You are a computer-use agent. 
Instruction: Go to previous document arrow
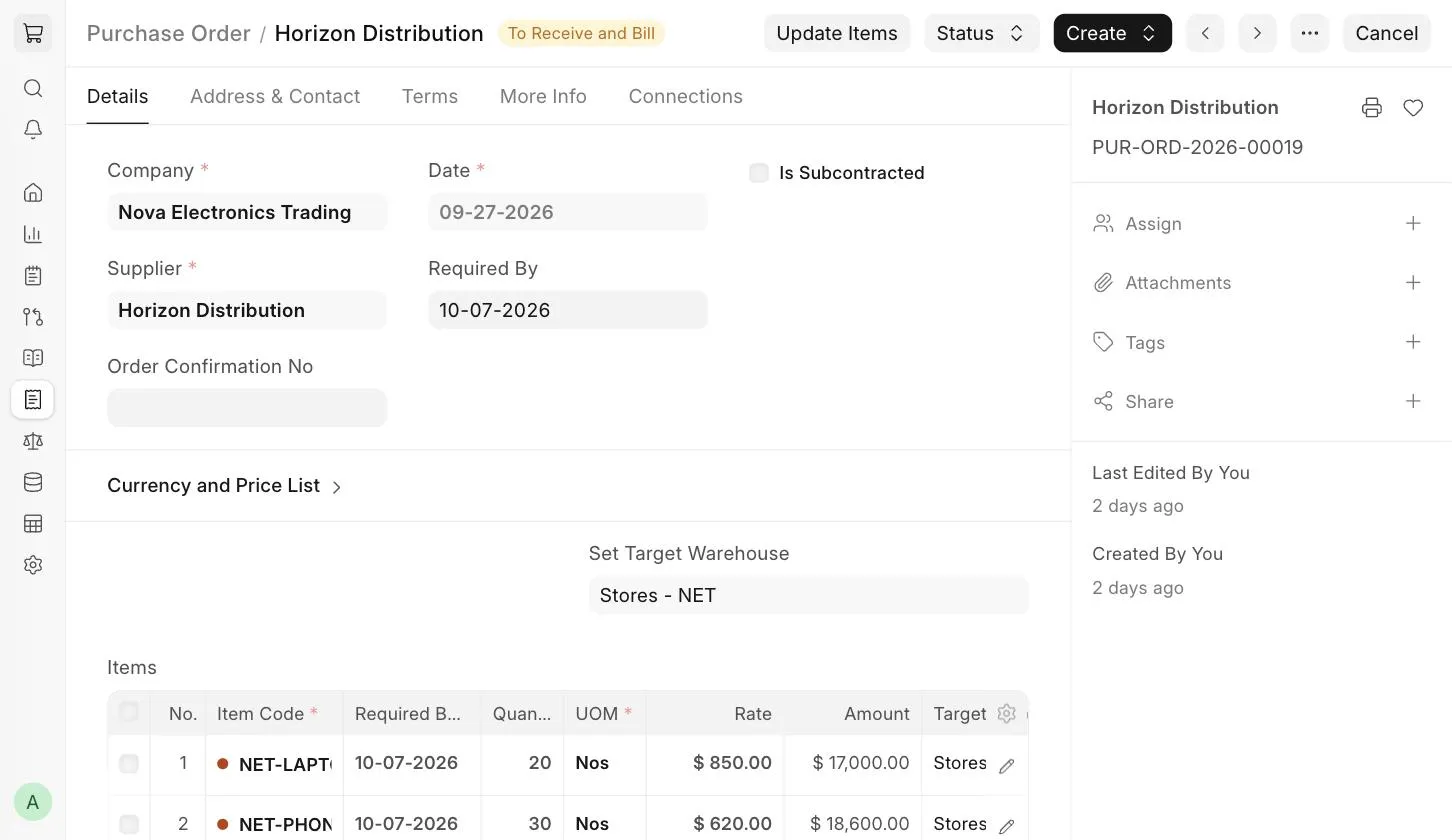point(1205,33)
